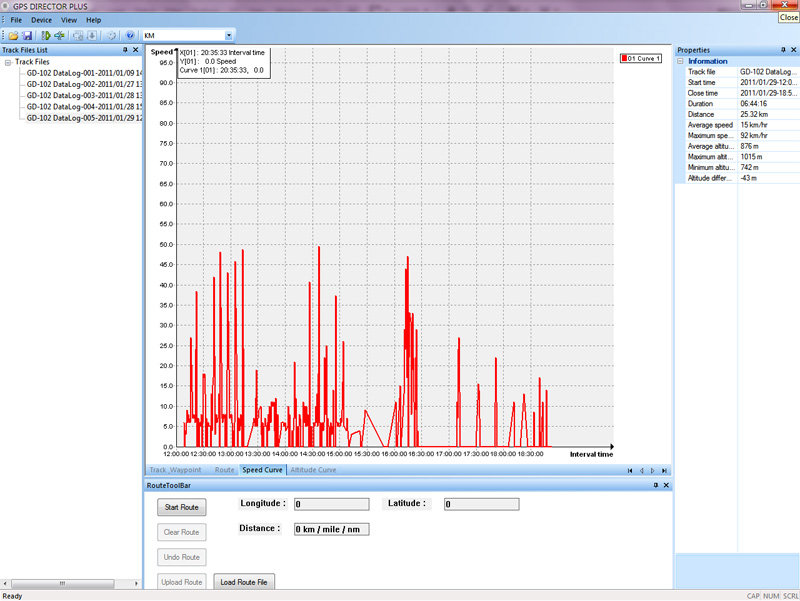This screenshot has height=601, width=800.
Task: Open help via blue question mark icon
Action: pos(130,35)
